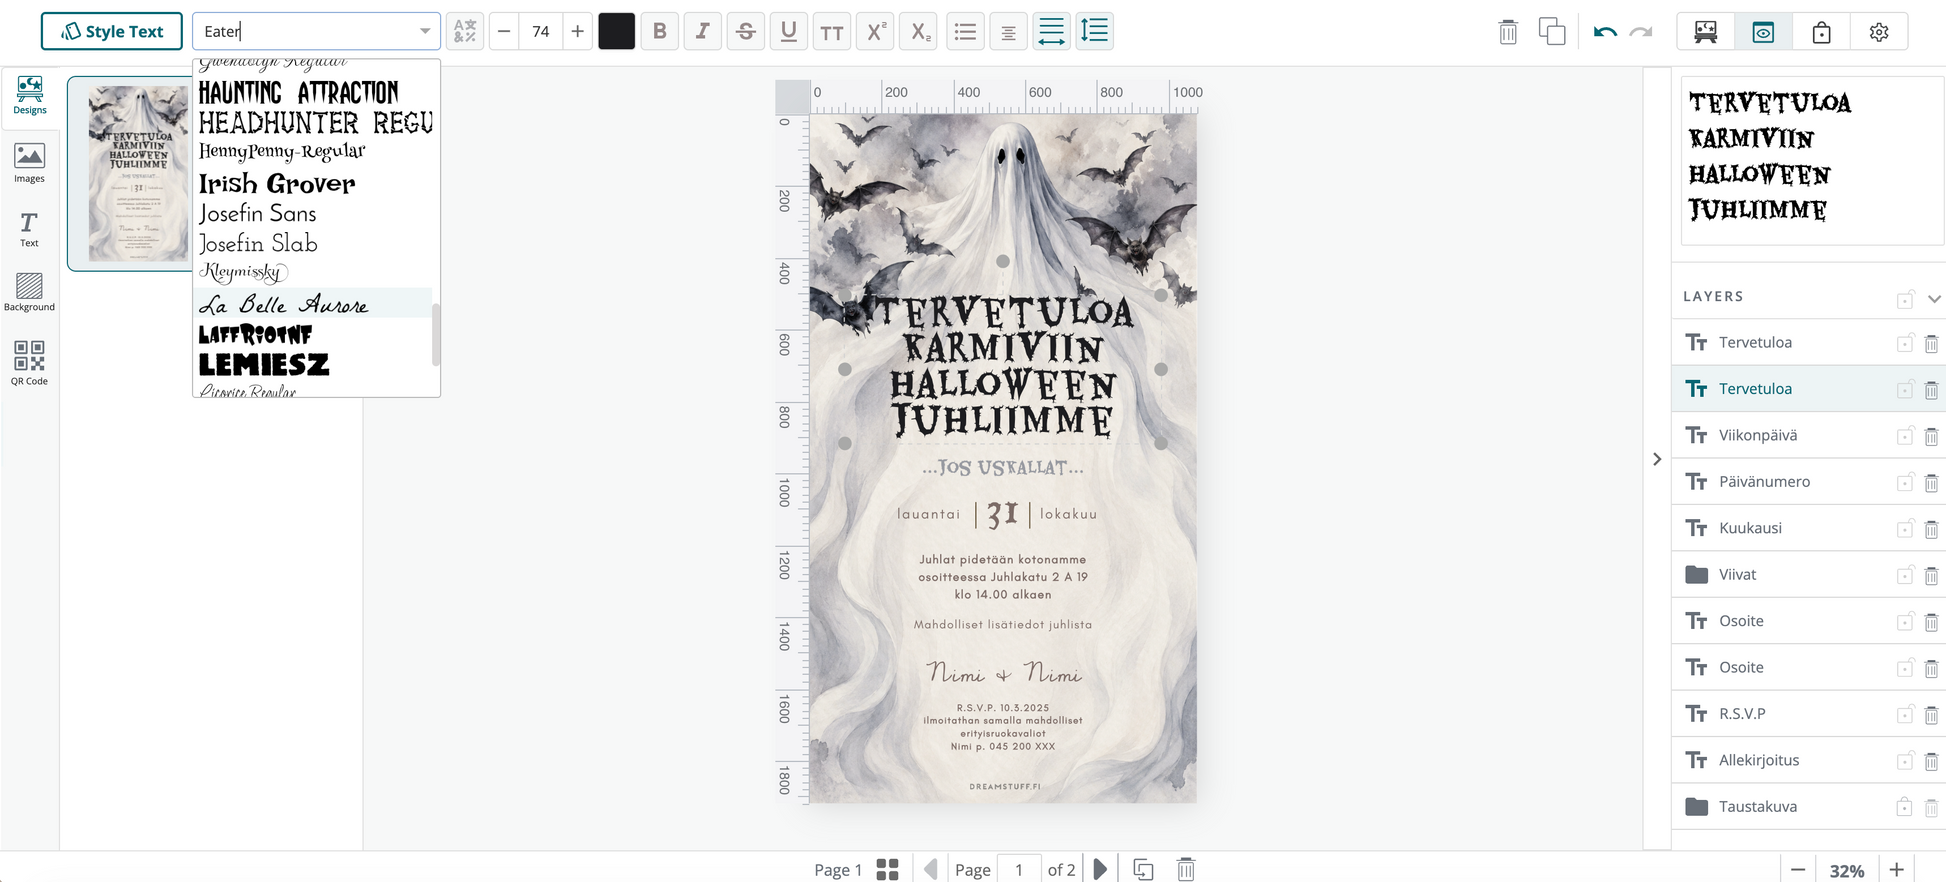Go to the previous page
Image resolution: width=1946 pixels, height=882 pixels.
click(x=931, y=869)
